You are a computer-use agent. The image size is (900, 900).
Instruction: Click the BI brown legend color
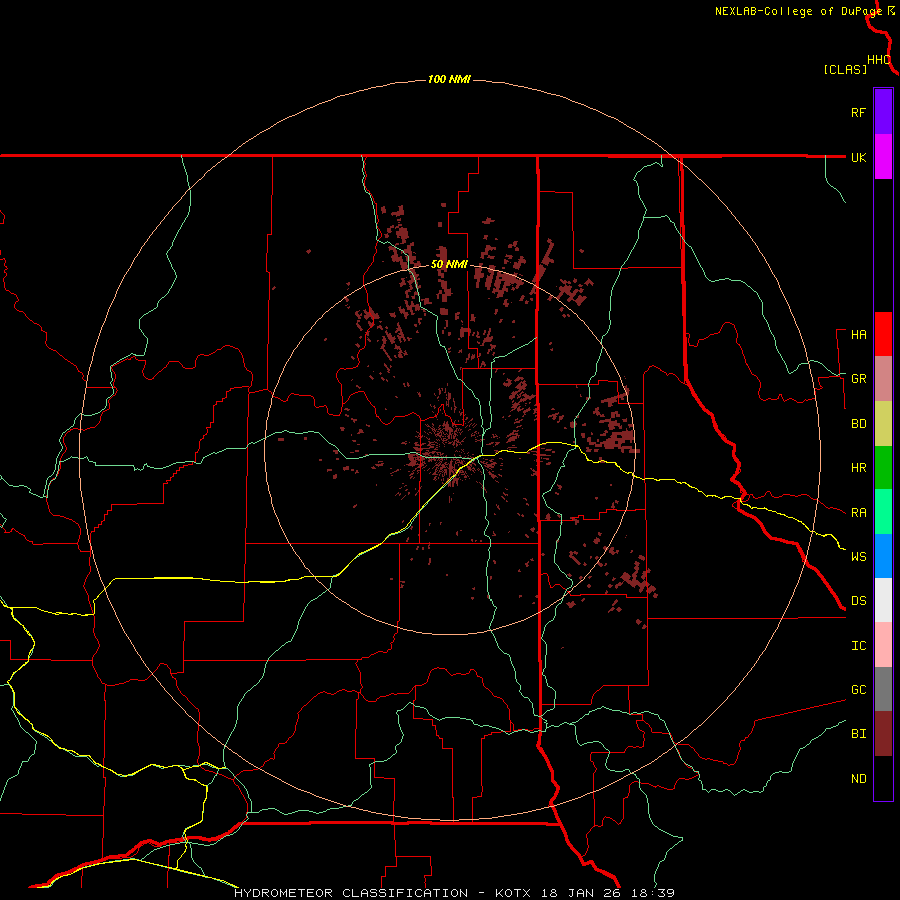tap(883, 734)
